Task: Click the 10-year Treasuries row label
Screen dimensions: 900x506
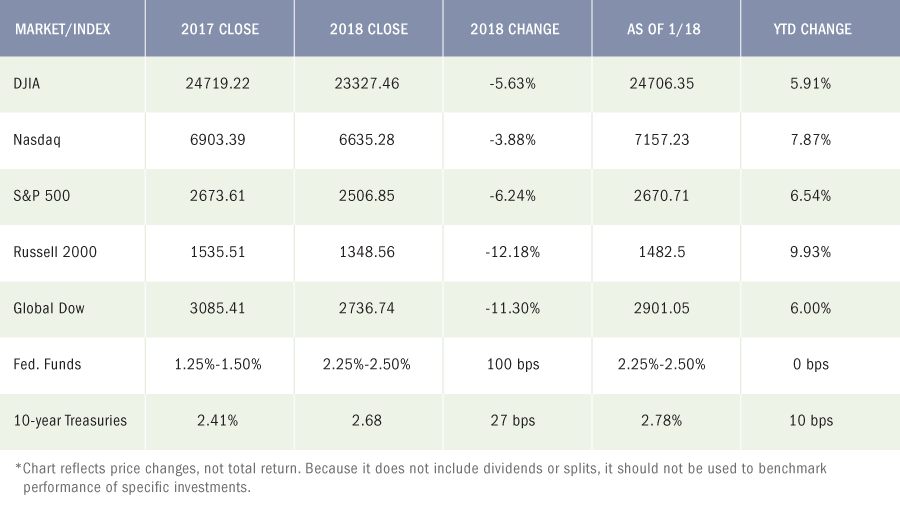Action: click(70, 421)
